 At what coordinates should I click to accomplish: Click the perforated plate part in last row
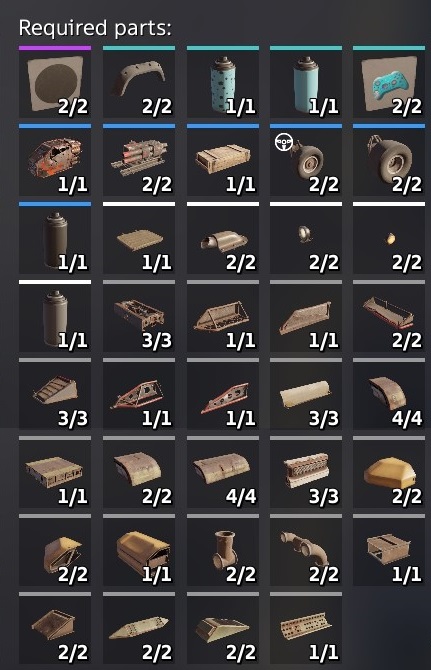click(306, 628)
